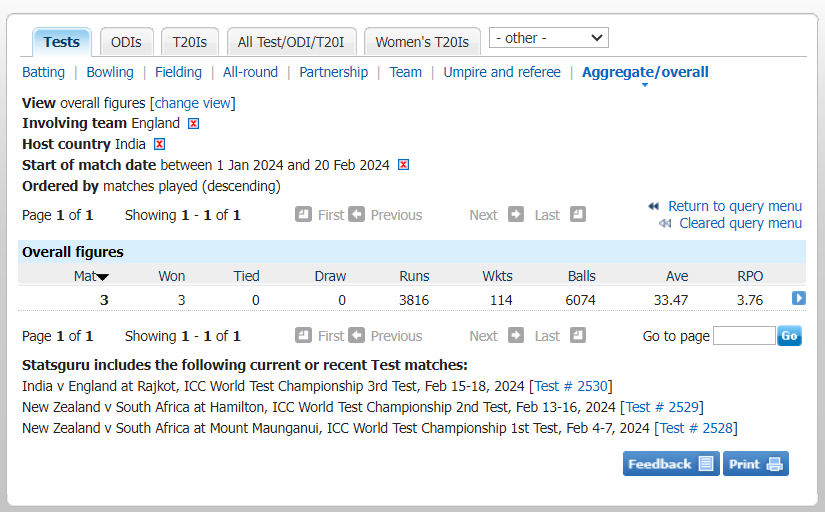Click the Print button
The height and width of the screenshot is (512, 825).
pos(756,464)
